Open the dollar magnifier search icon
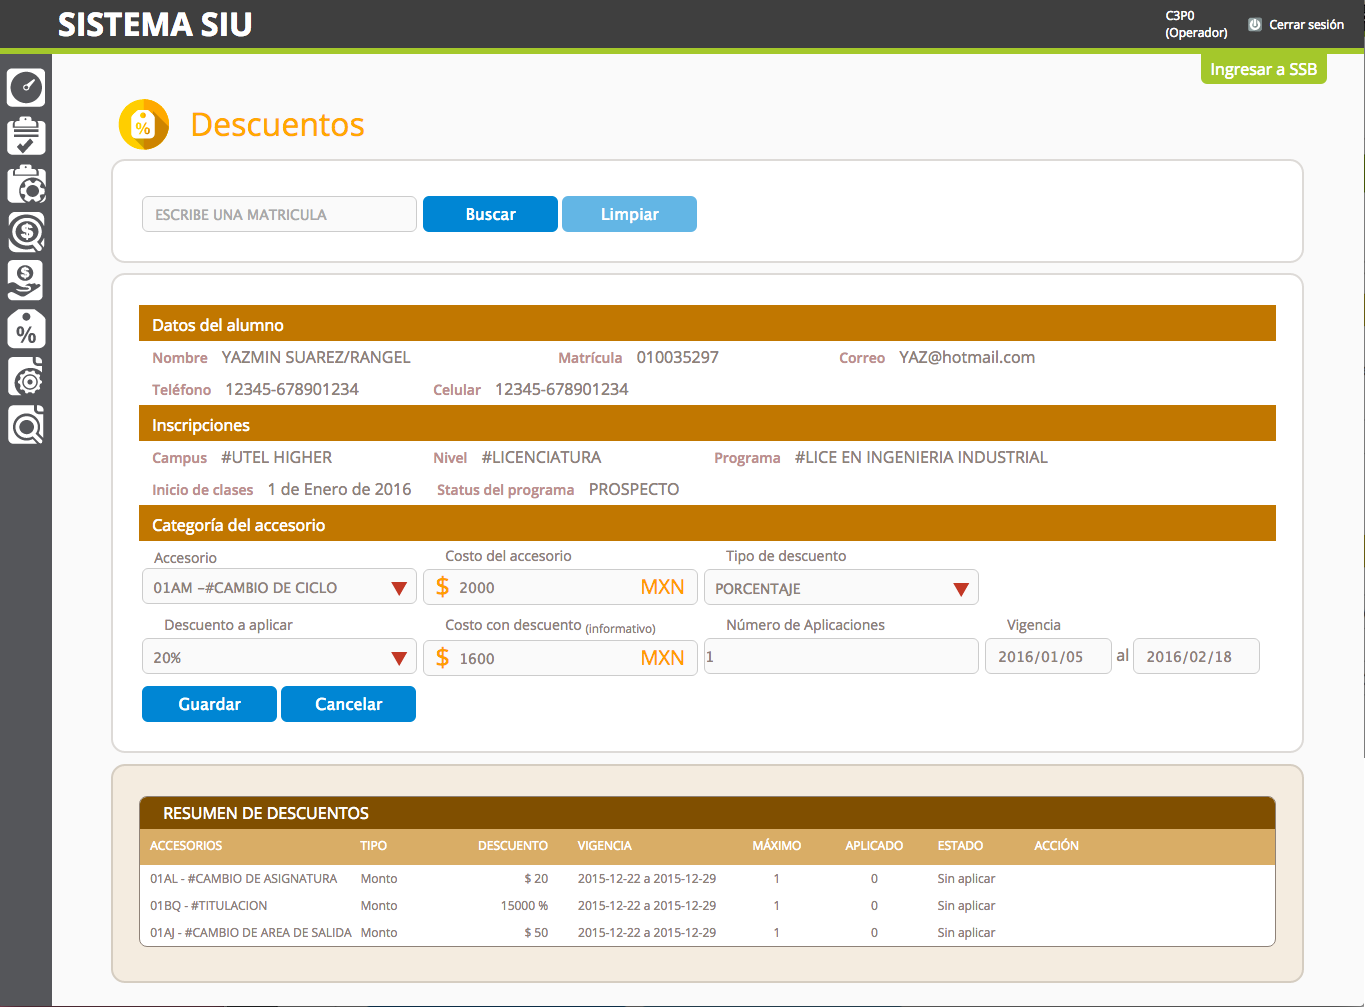The height and width of the screenshot is (1008, 1365). click(26, 233)
